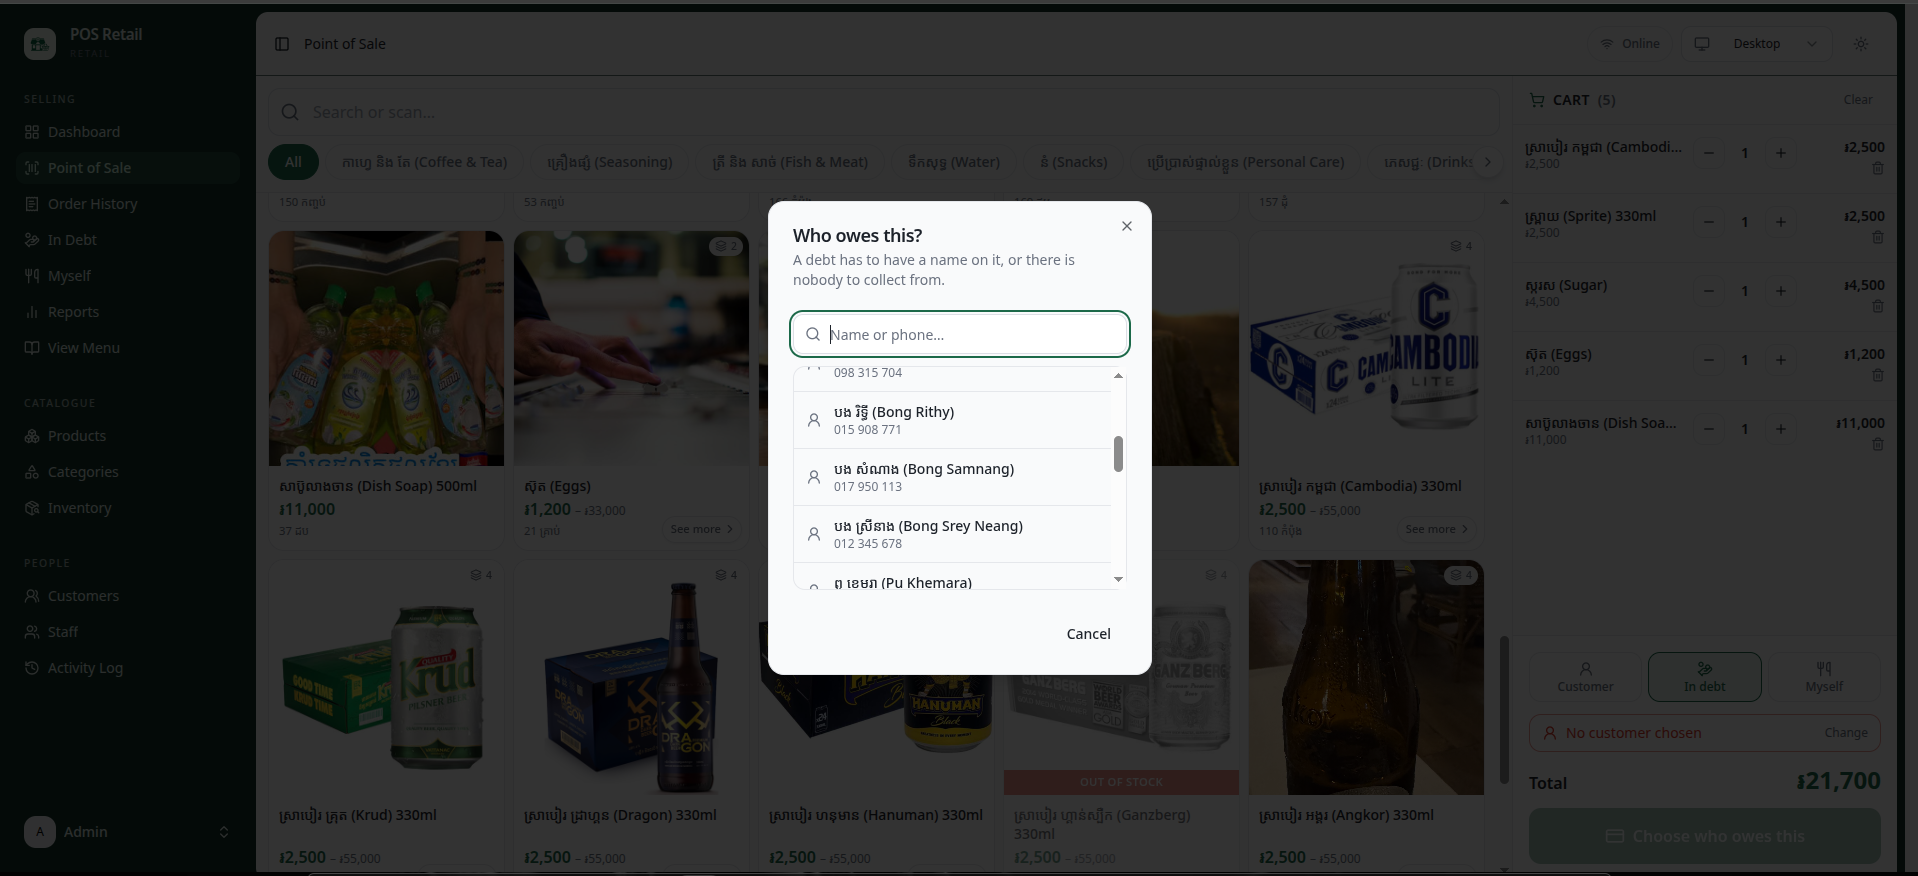Increase quantity of Eggs in cart
This screenshot has height=876, width=1918.
[1781, 360]
